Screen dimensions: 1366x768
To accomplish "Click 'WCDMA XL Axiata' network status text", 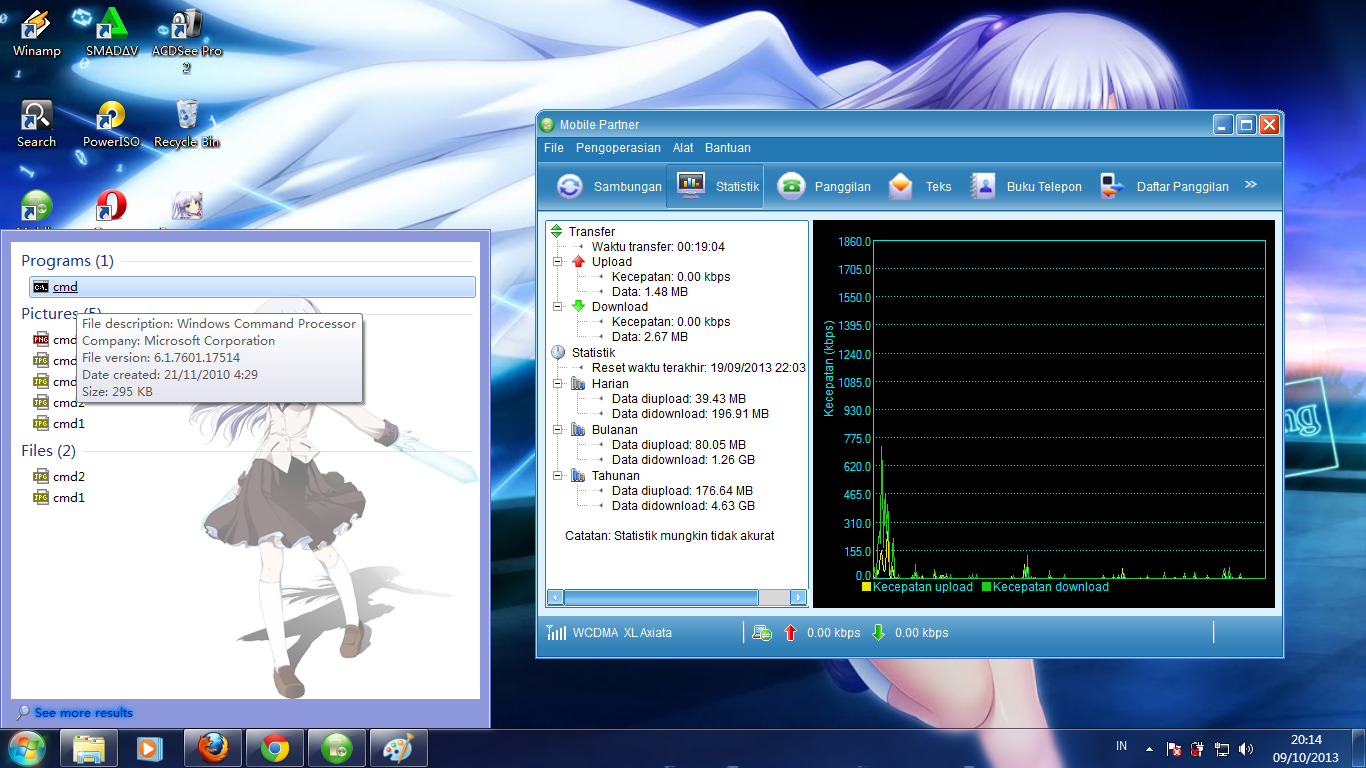I will 622,633.
